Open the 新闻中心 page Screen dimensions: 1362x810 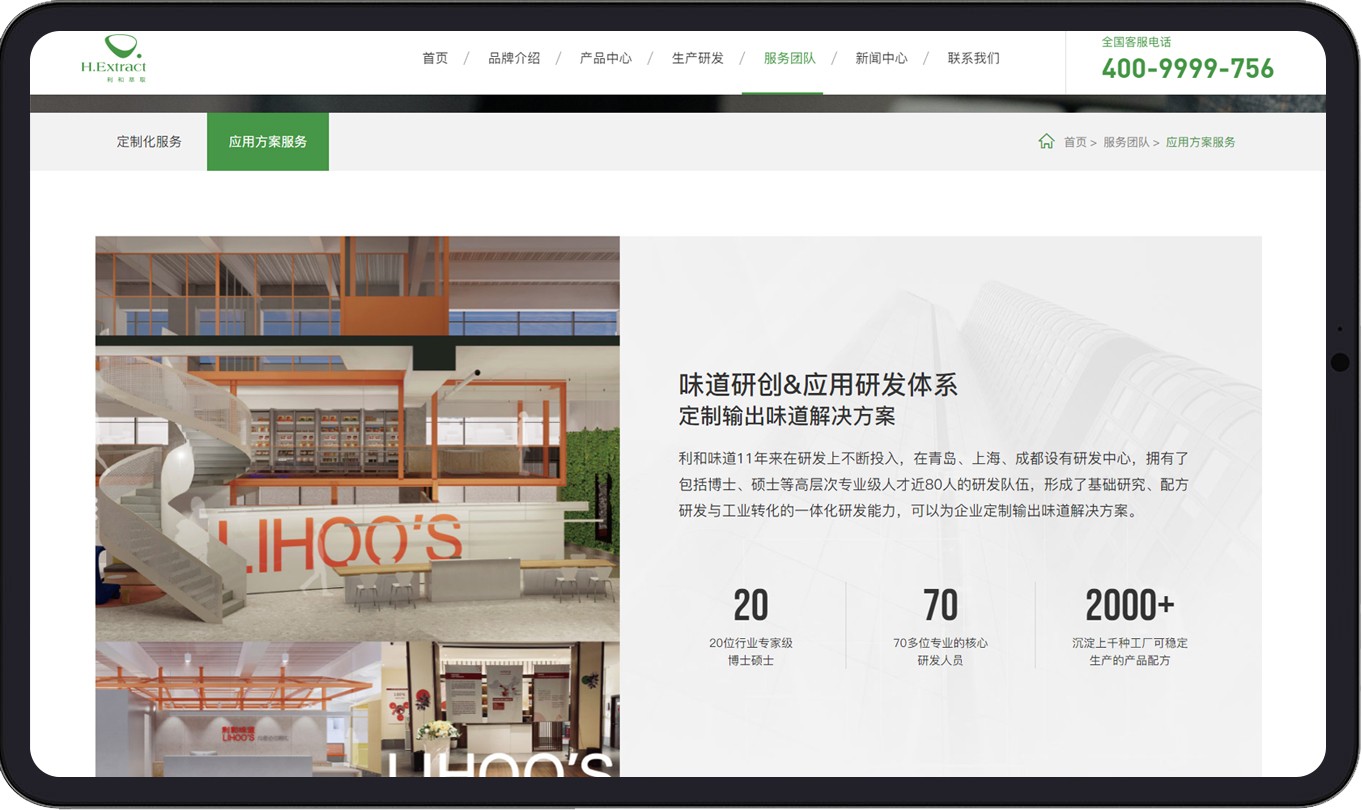(x=881, y=59)
